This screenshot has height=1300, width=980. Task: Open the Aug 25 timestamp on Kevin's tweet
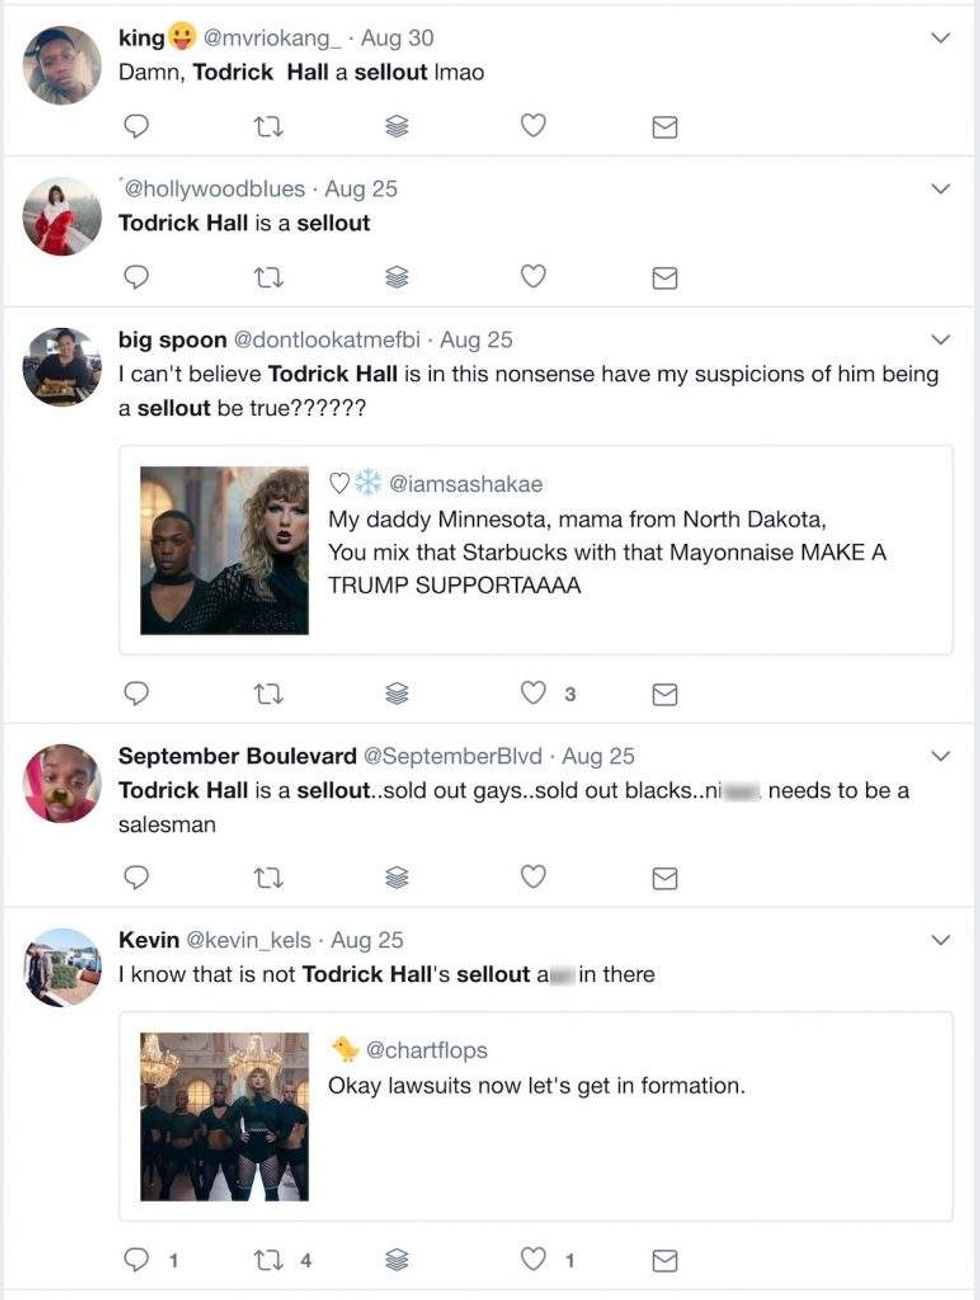[367, 940]
